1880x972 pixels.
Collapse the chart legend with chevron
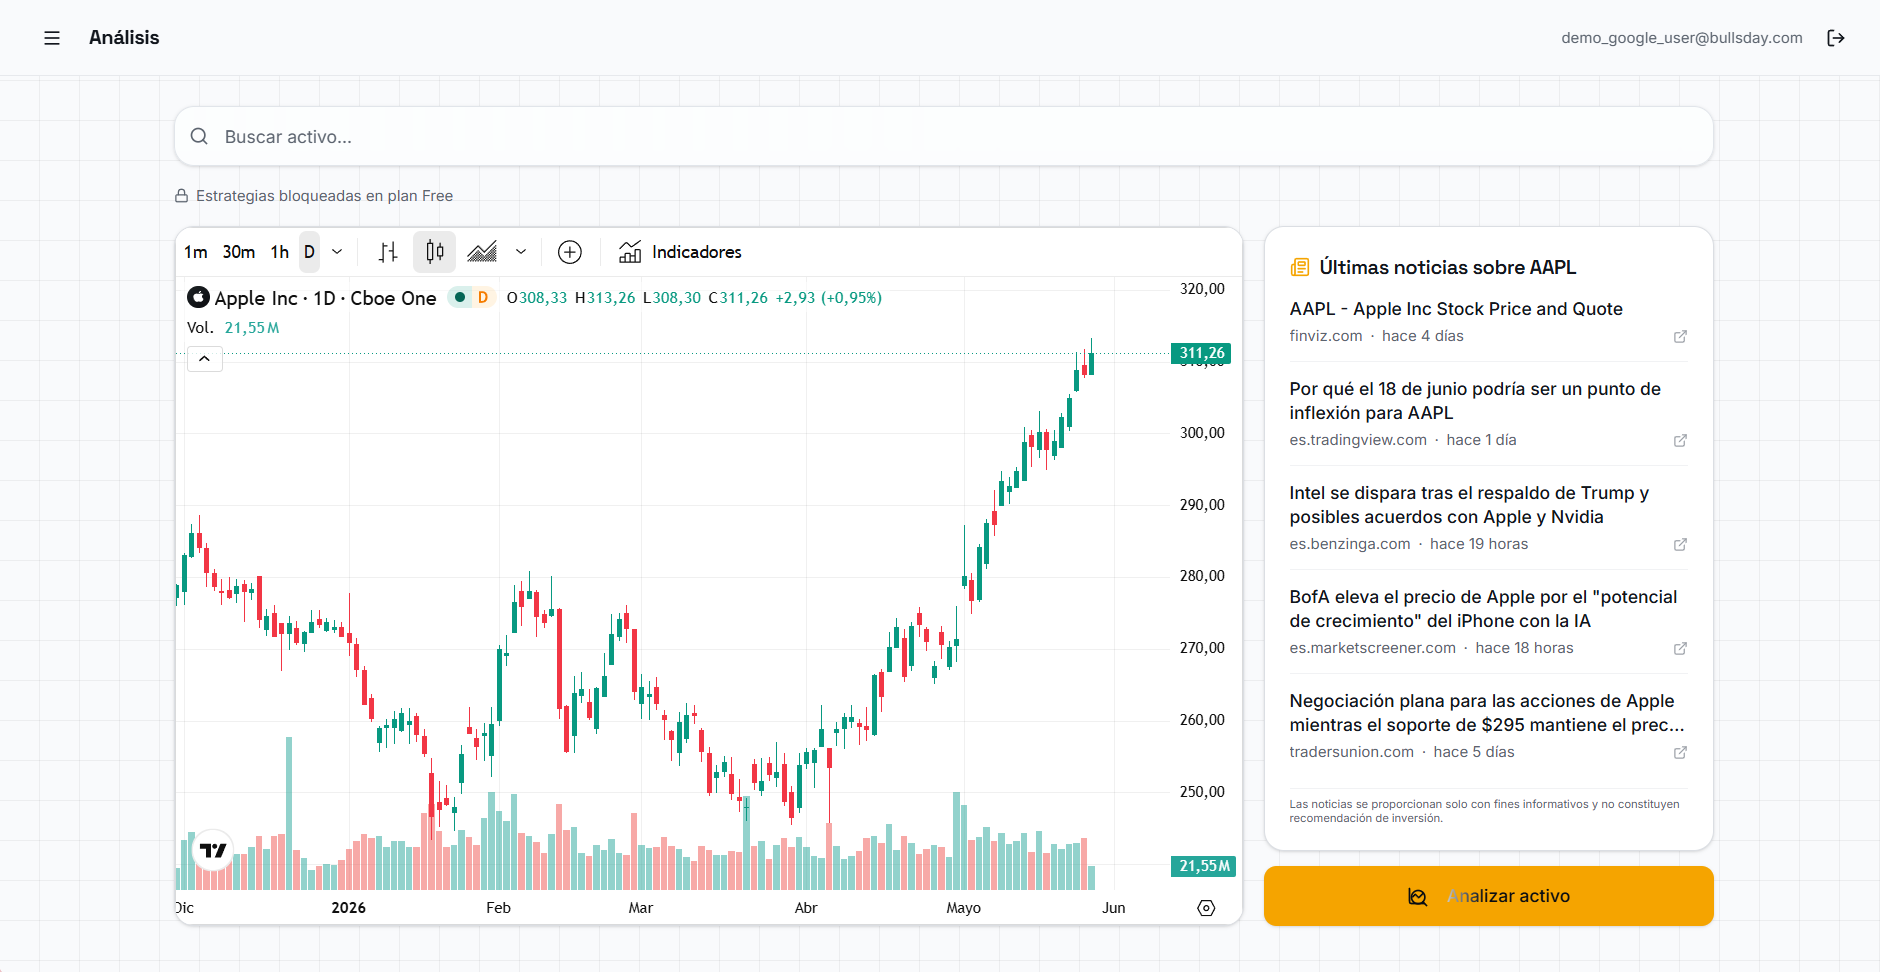click(x=205, y=359)
